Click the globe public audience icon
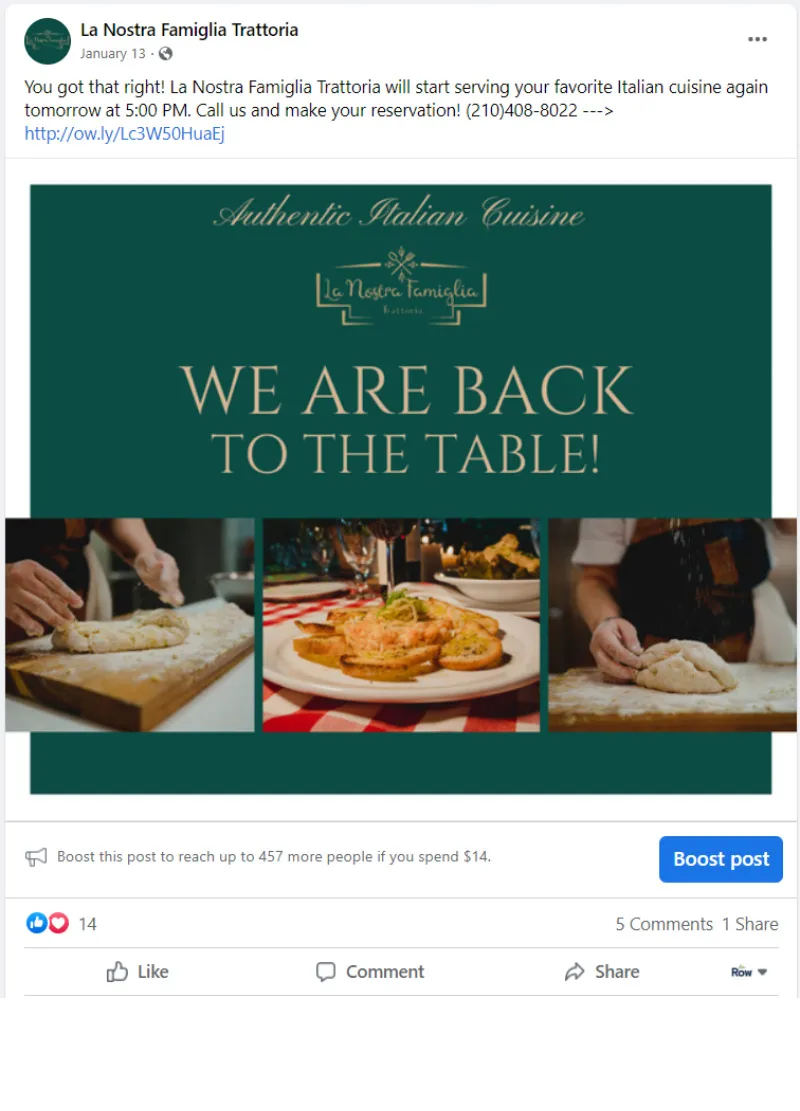The width and height of the screenshot is (800, 1111). coord(165,53)
